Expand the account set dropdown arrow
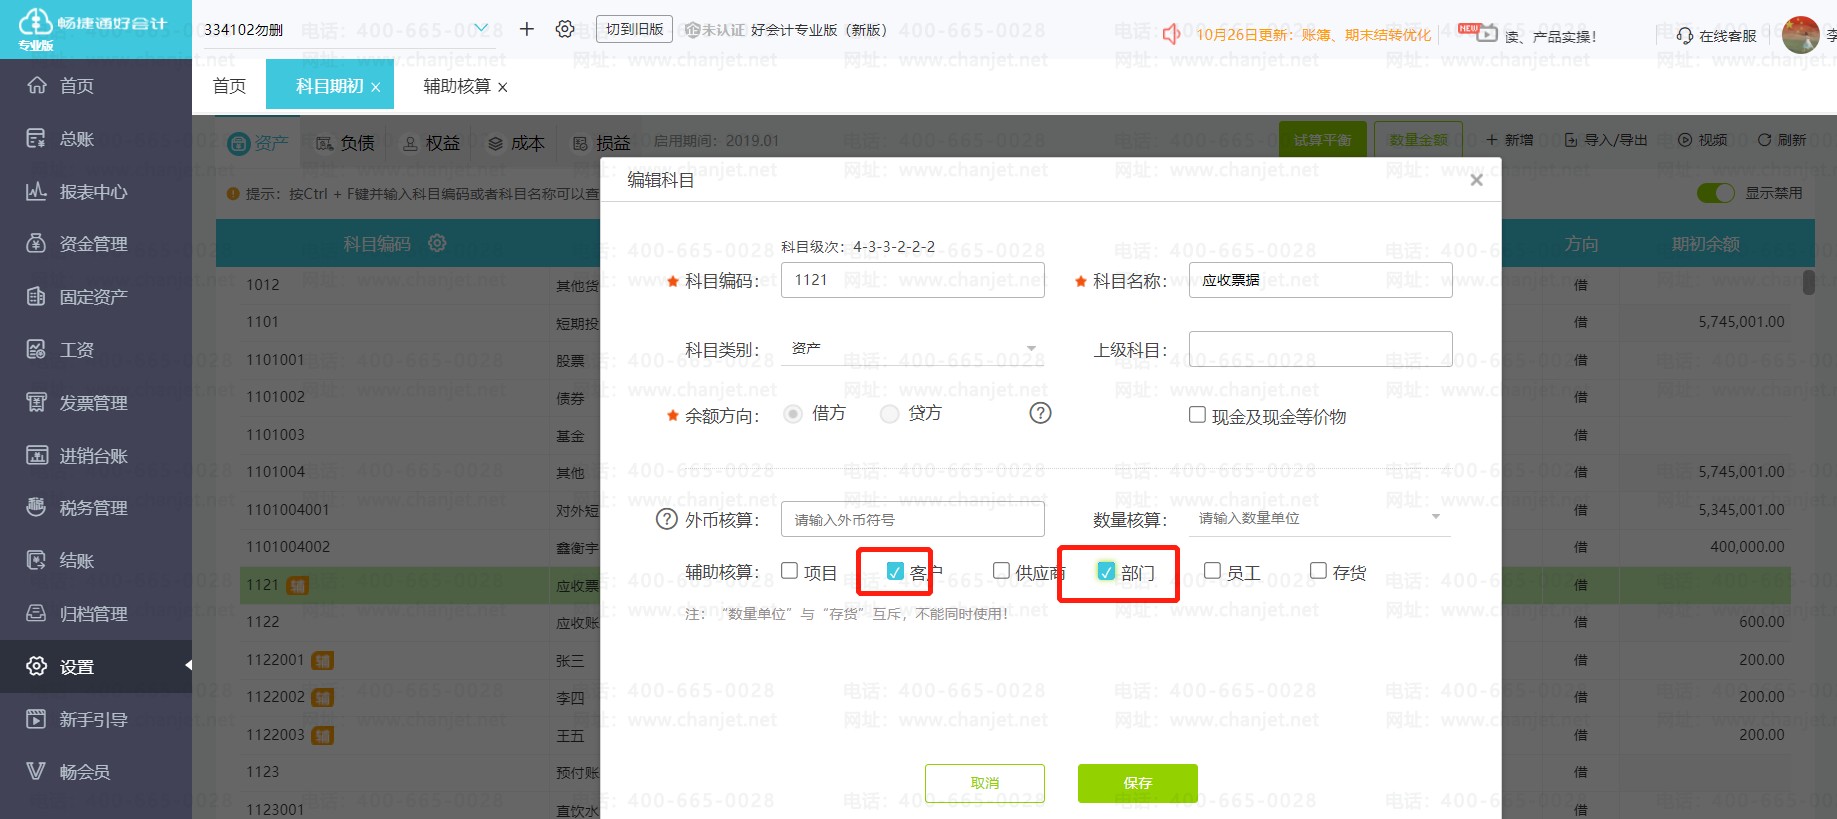Image resolution: width=1837 pixels, height=819 pixels. tap(481, 28)
